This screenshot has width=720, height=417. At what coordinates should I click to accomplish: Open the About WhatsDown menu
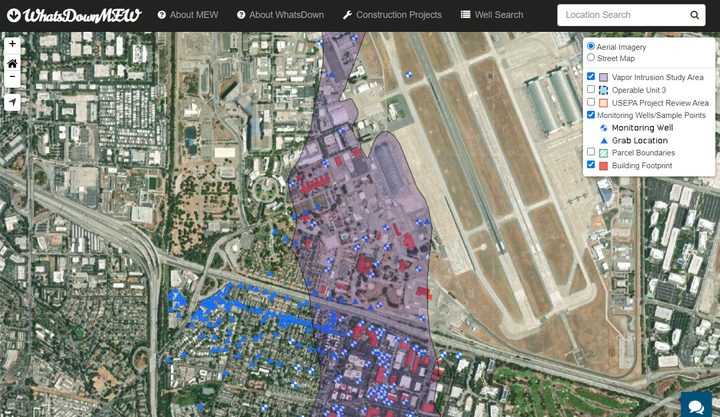pyautogui.click(x=281, y=15)
